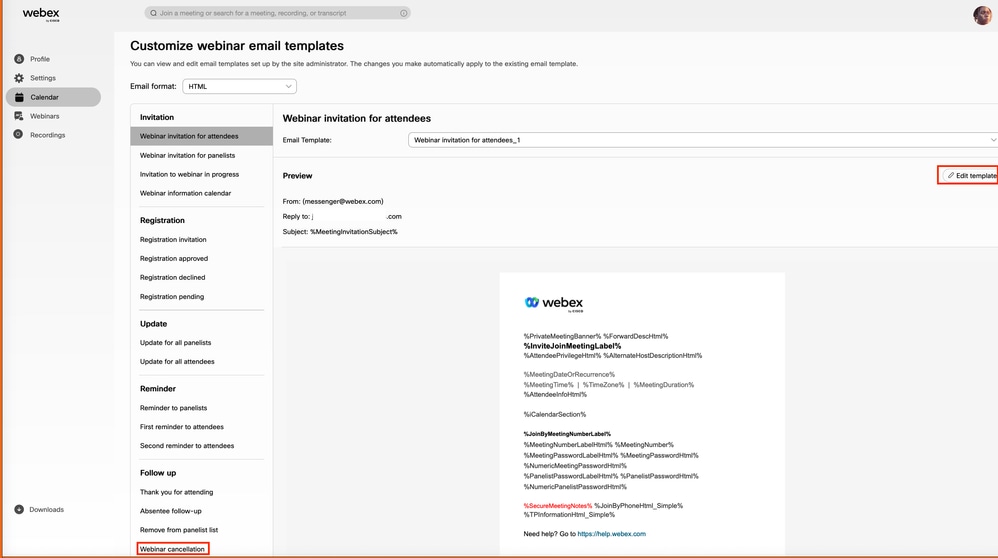Go to Profile page
This screenshot has height=558, width=998.
click(40, 59)
